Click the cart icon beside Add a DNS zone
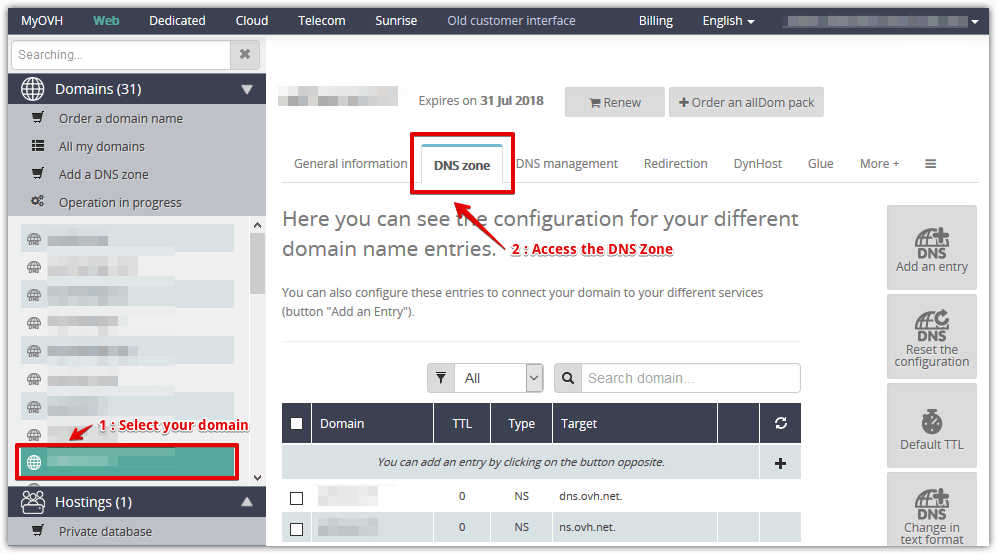Screen dimensions: 997x554 pos(38,174)
